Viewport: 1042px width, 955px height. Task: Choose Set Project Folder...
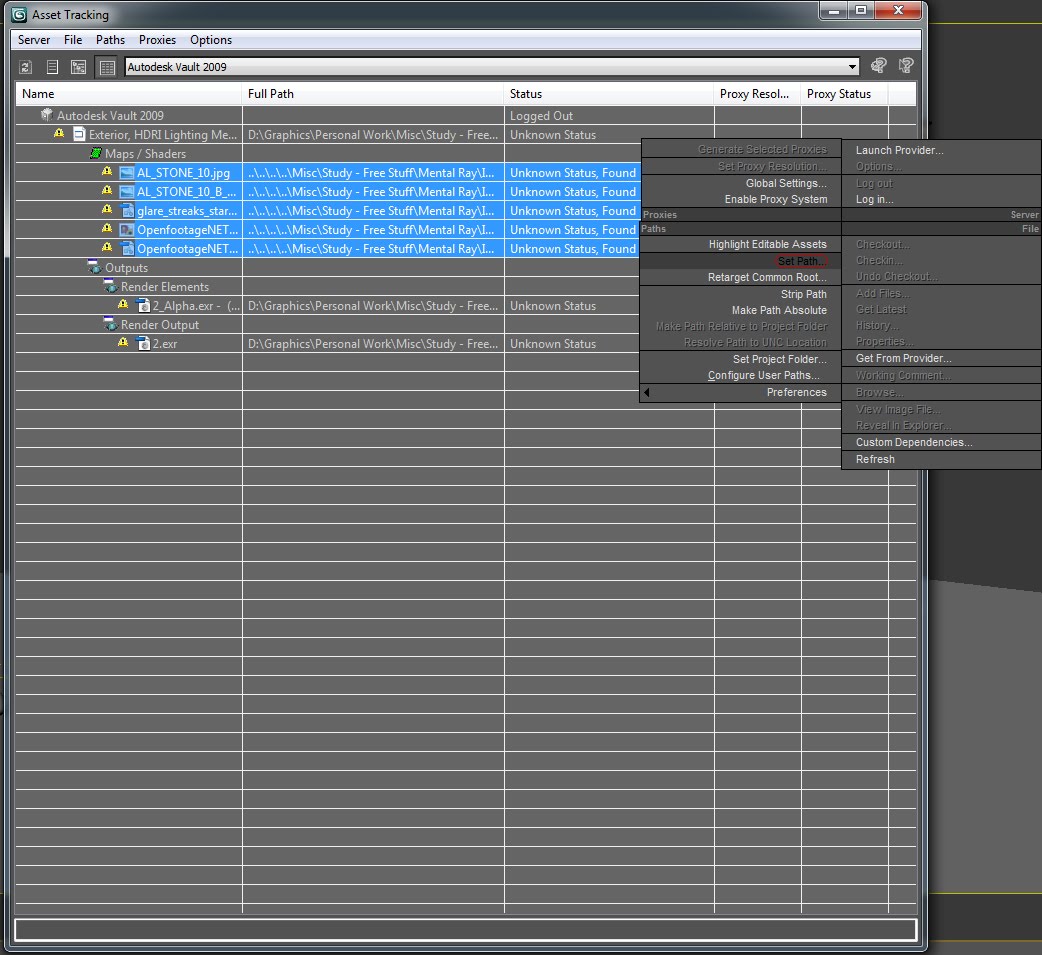(x=780, y=359)
